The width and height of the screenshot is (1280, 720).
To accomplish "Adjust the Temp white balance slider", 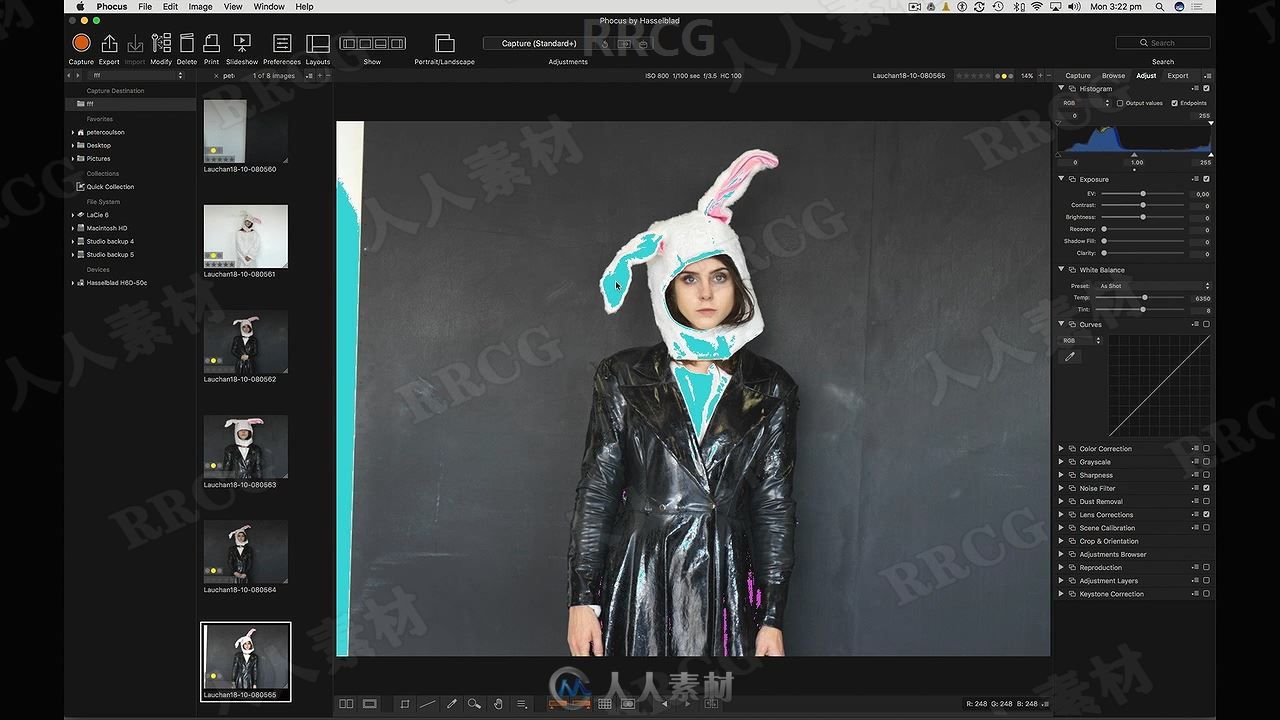I will [1143, 298].
